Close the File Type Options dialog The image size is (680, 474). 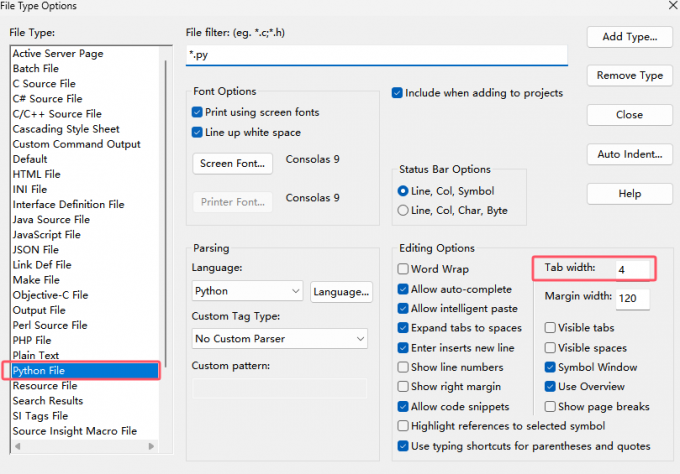629,115
